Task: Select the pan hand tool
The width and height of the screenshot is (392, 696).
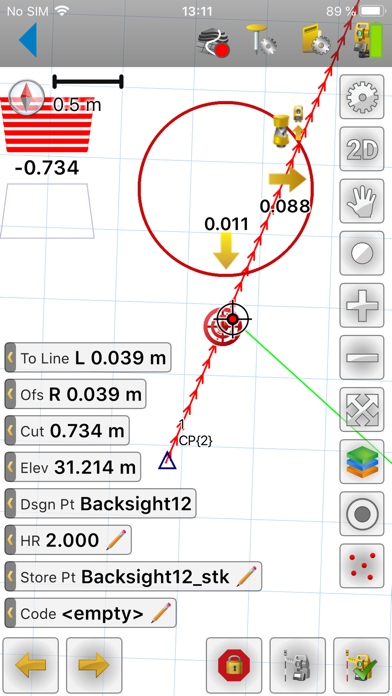Action: [x=362, y=201]
